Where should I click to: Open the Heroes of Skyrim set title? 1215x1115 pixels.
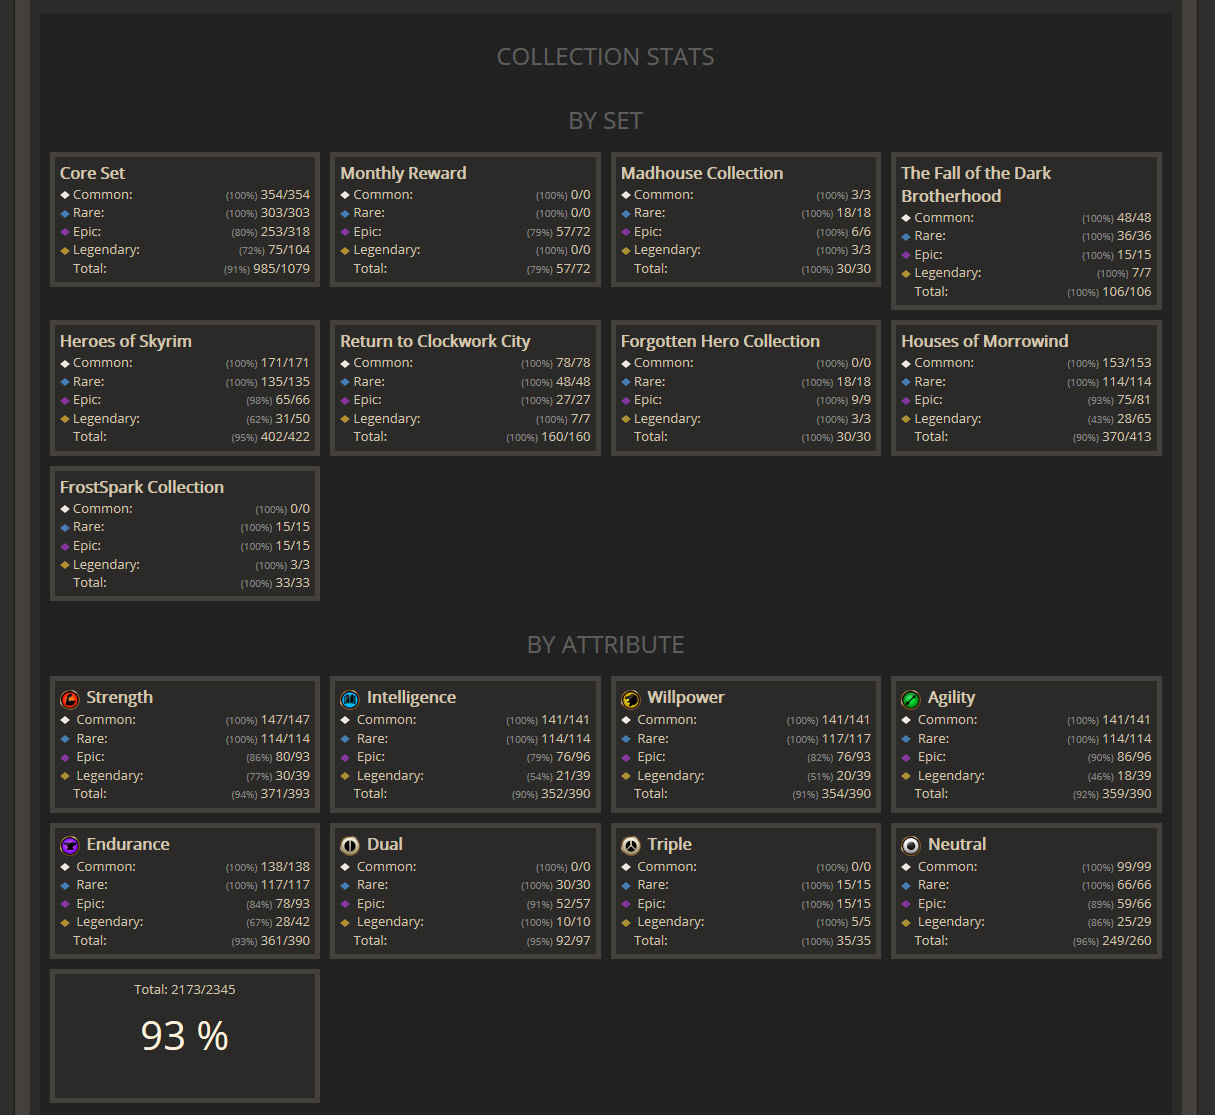click(126, 341)
